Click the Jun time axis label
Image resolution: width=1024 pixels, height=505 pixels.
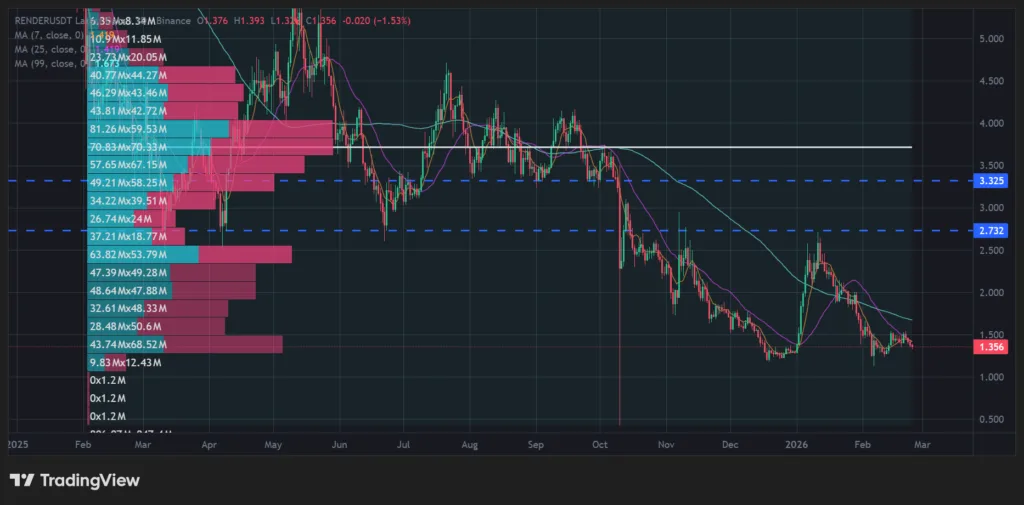point(338,444)
